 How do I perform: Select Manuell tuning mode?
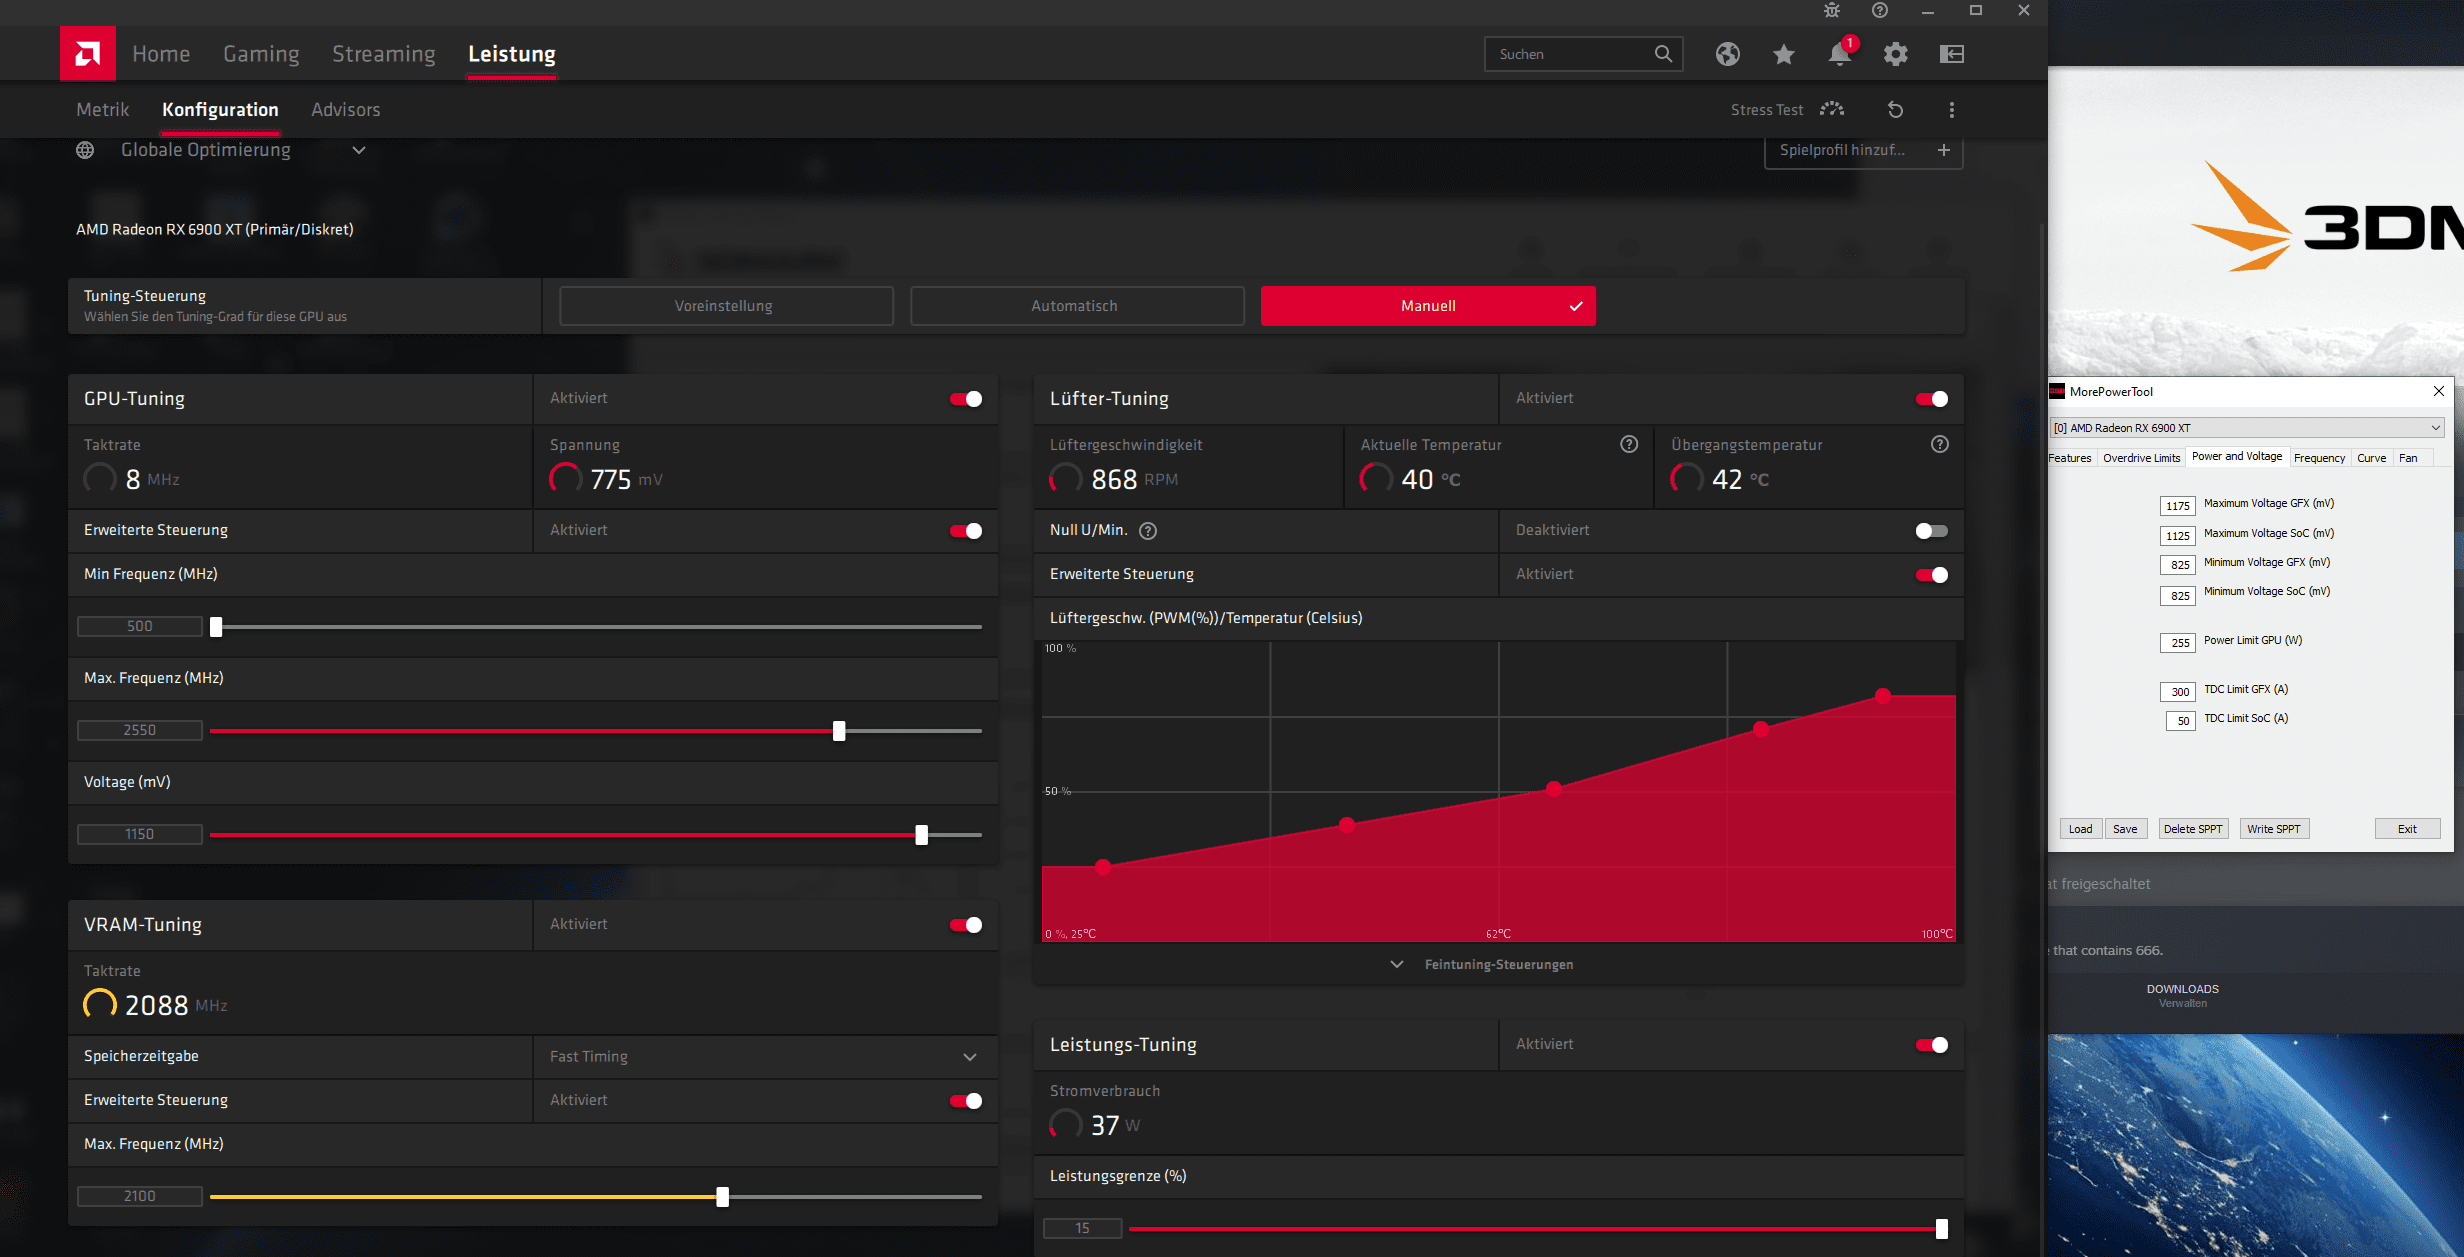pos(1428,306)
